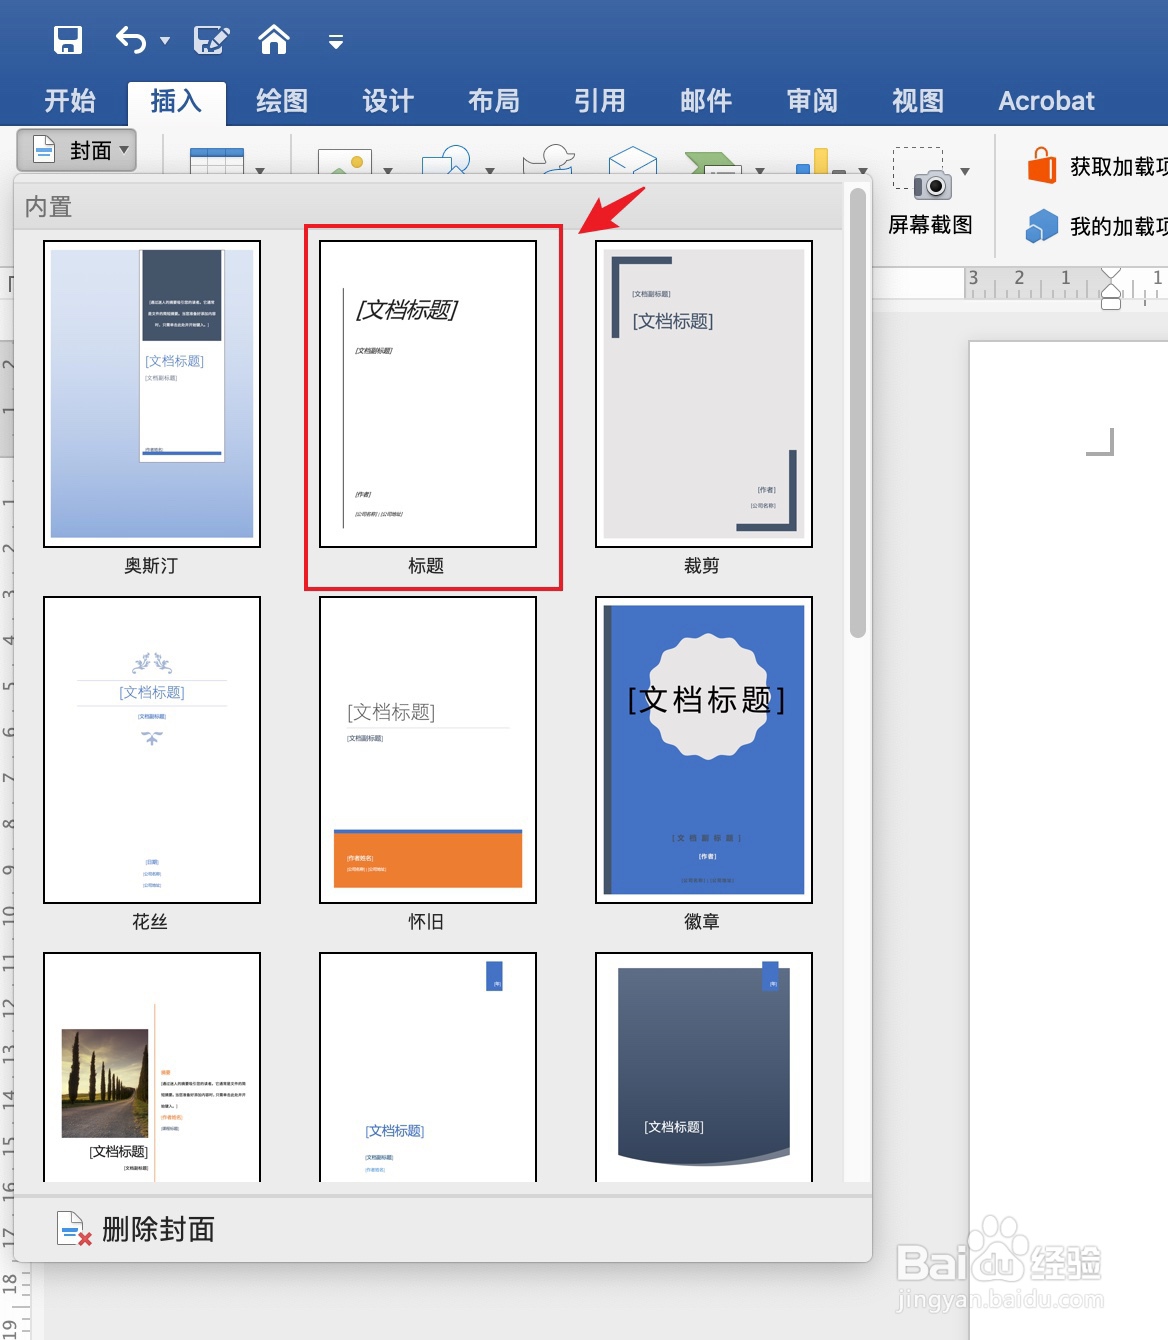
Task: Click the blue 我的加载项 icon
Action: [1043, 226]
